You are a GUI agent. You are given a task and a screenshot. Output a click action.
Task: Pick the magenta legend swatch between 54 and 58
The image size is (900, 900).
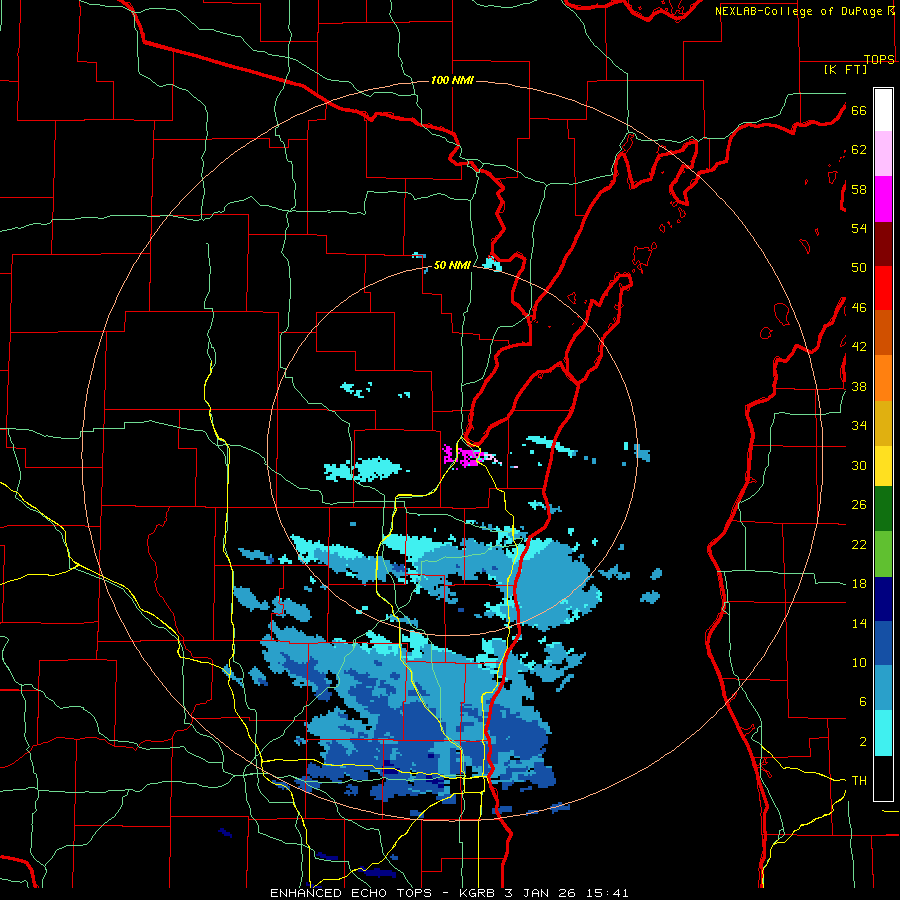(x=883, y=199)
